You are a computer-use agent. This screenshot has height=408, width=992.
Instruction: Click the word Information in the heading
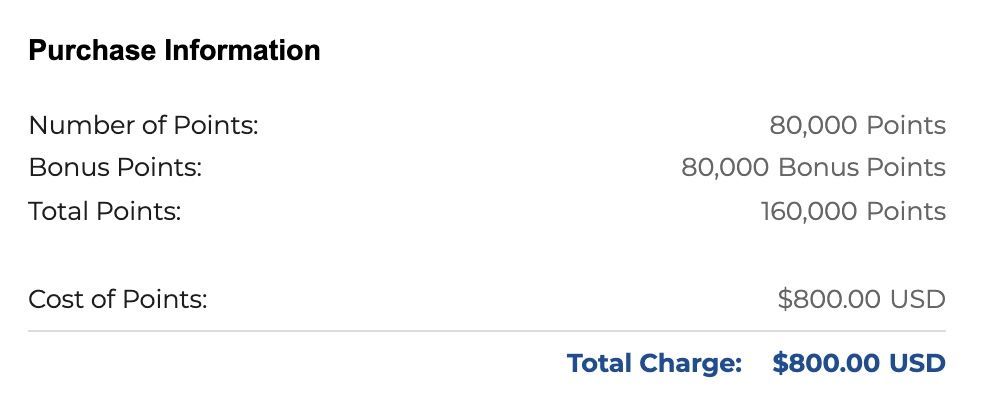tap(242, 50)
